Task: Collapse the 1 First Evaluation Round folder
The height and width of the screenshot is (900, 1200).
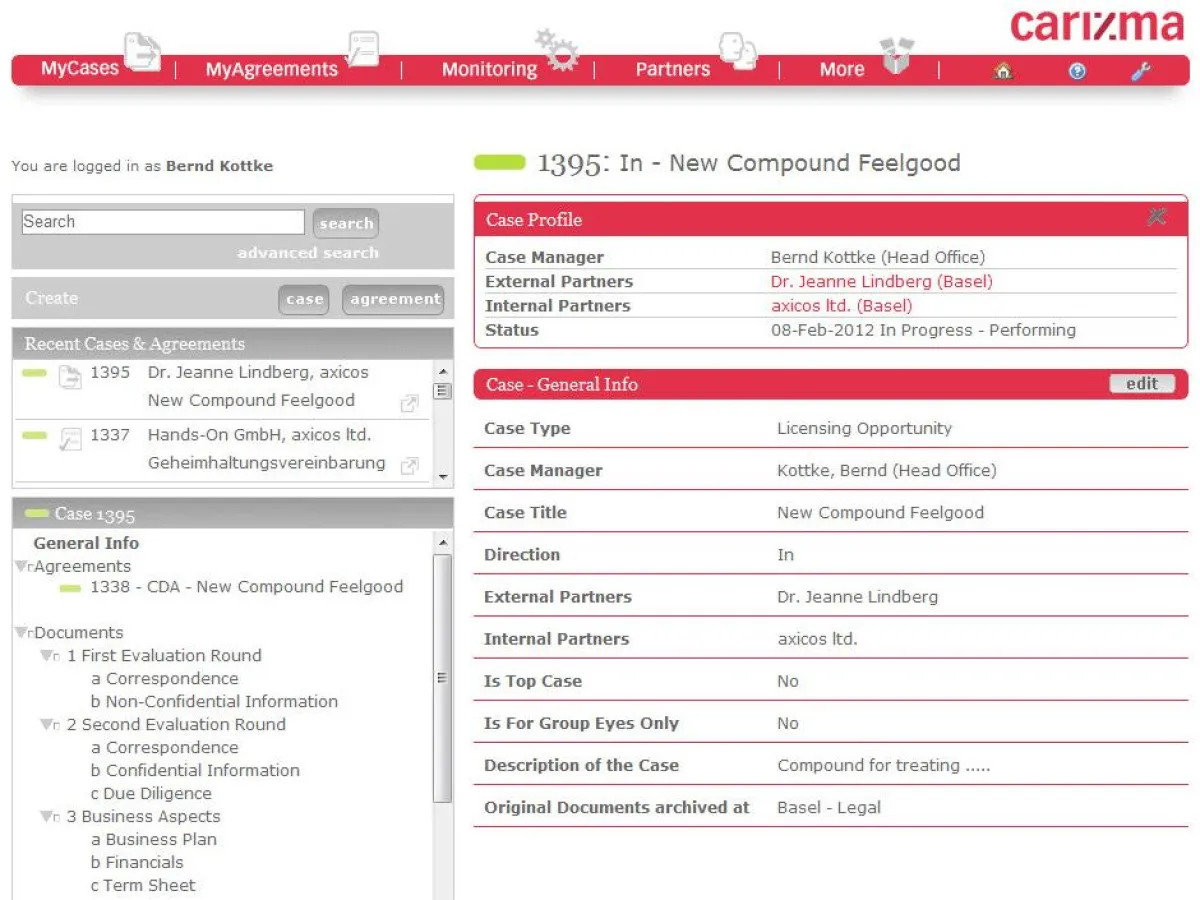Action: tap(47, 656)
